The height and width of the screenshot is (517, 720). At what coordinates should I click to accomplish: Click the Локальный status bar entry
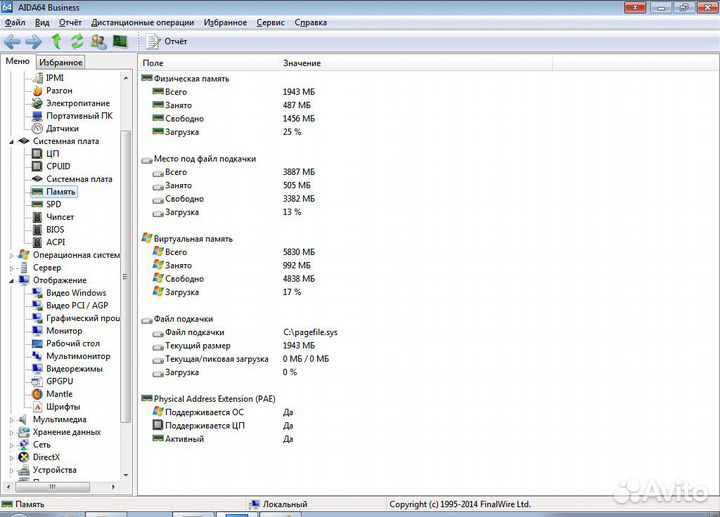click(285, 504)
